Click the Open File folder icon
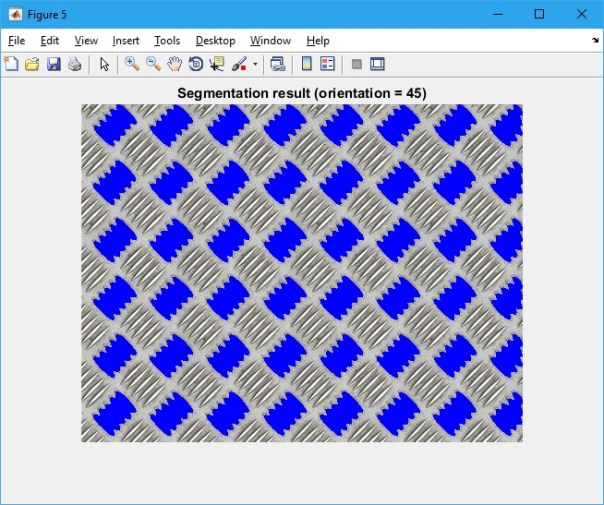 [x=32, y=65]
